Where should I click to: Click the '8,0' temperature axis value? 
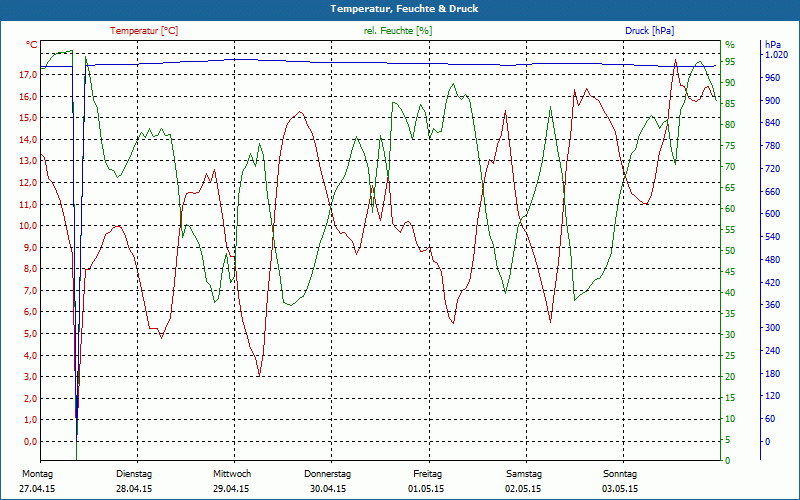pos(30,269)
